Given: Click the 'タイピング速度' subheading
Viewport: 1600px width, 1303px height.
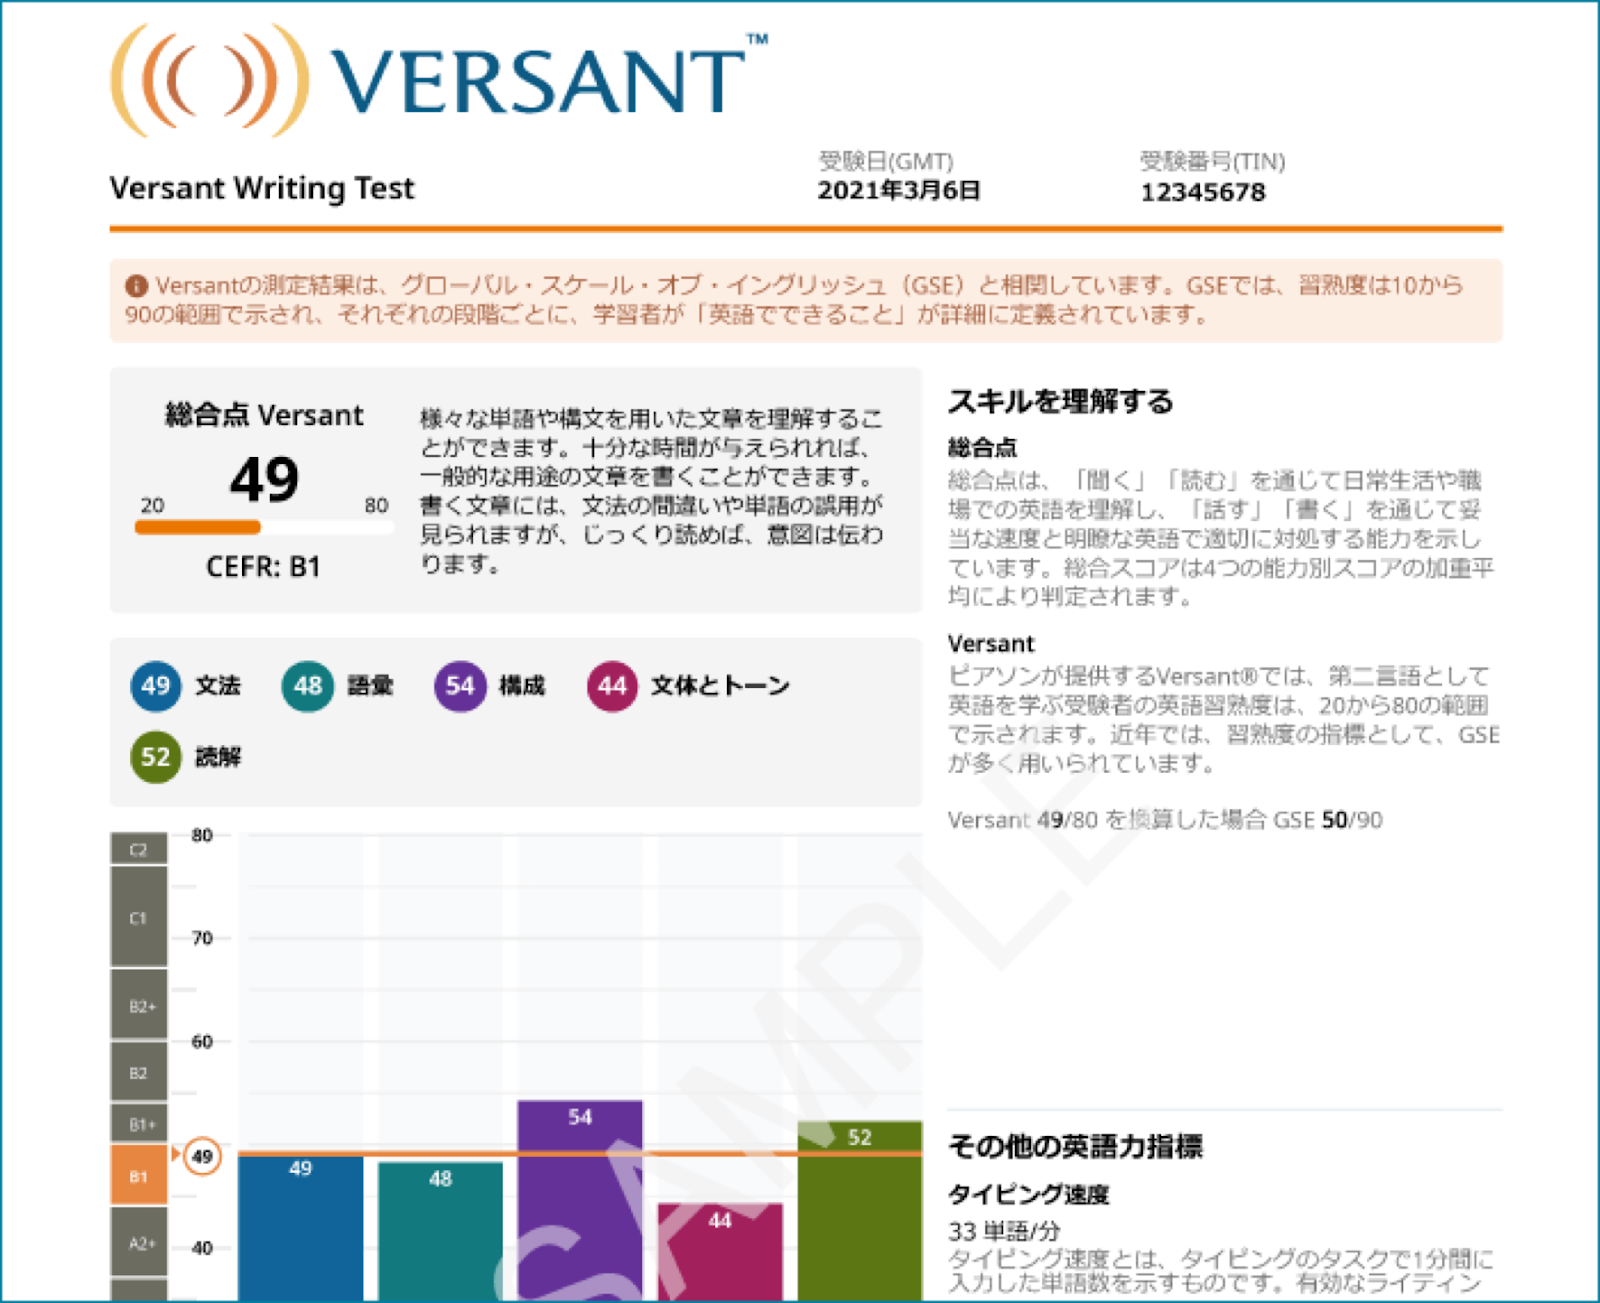Looking at the screenshot, I should [1028, 1194].
